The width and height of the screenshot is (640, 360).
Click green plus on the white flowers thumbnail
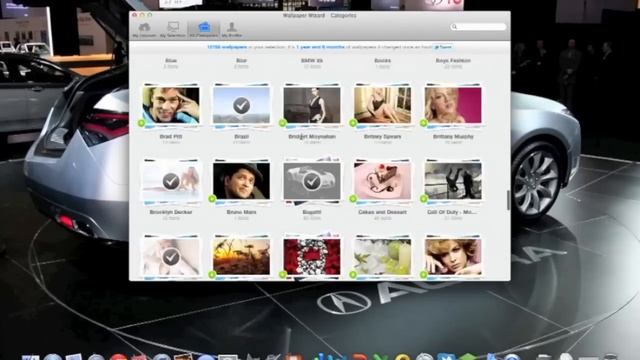click(x=353, y=275)
